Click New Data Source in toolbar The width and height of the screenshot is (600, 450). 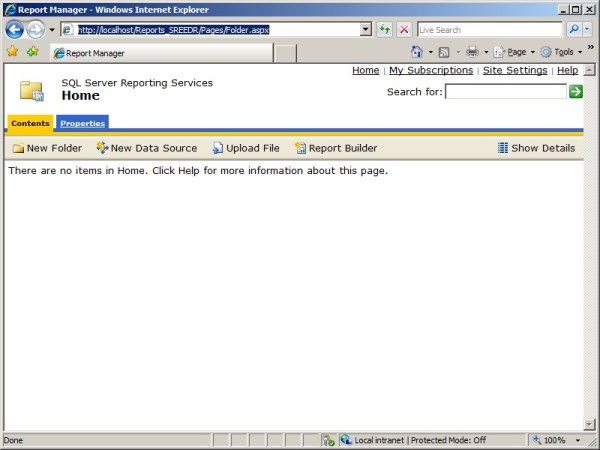point(147,148)
